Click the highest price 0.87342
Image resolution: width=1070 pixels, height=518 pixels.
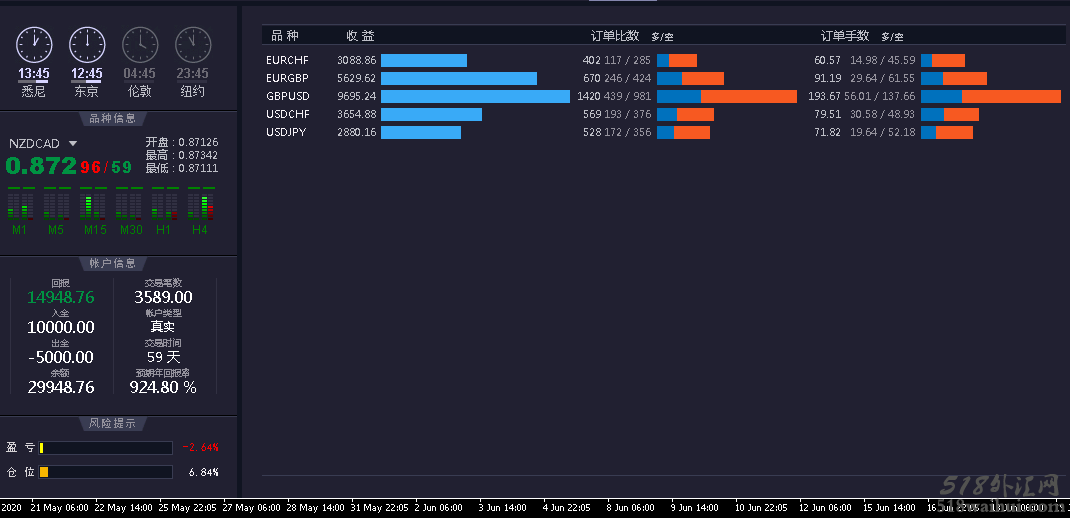tap(199, 156)
